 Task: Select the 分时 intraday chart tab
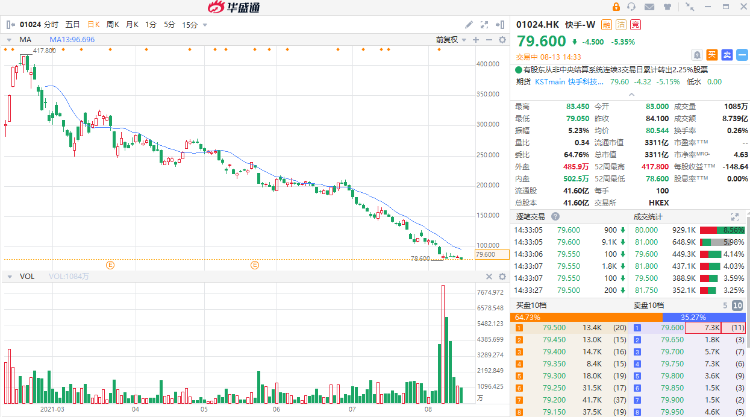click(52, 23)
